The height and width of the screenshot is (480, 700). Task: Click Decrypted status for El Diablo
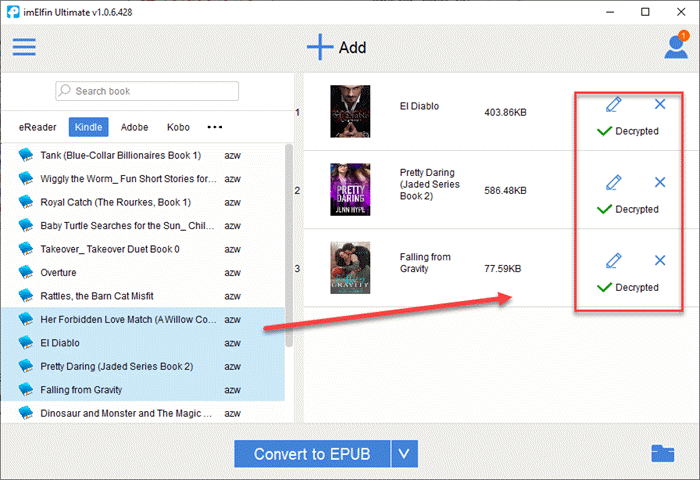[628, 131]
